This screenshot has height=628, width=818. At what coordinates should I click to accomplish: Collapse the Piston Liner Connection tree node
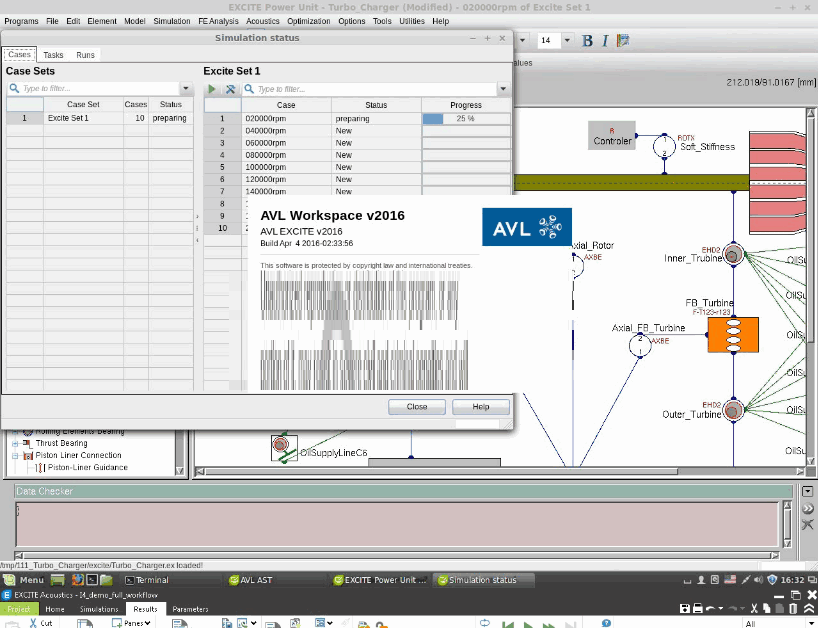pos(16,455)
